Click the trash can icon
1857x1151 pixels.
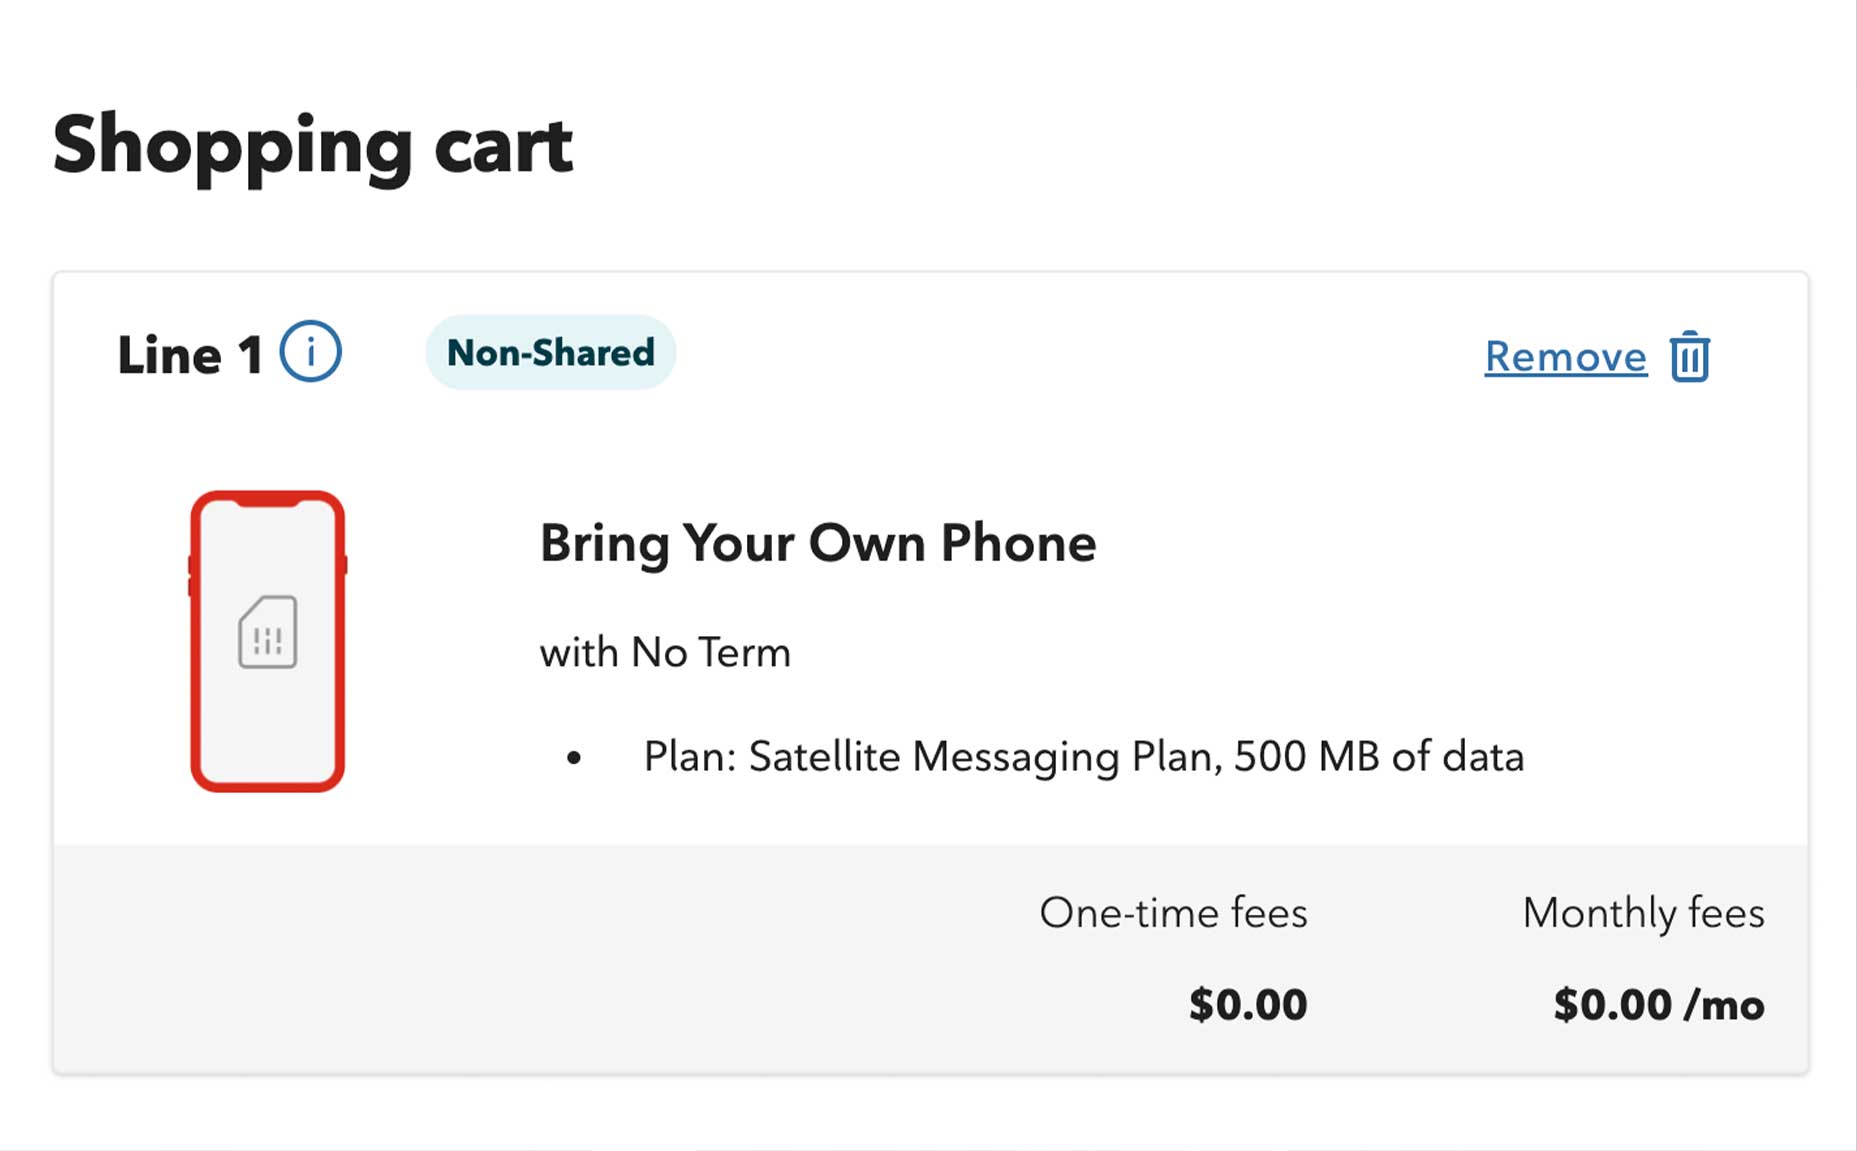tap(1689, 356)
